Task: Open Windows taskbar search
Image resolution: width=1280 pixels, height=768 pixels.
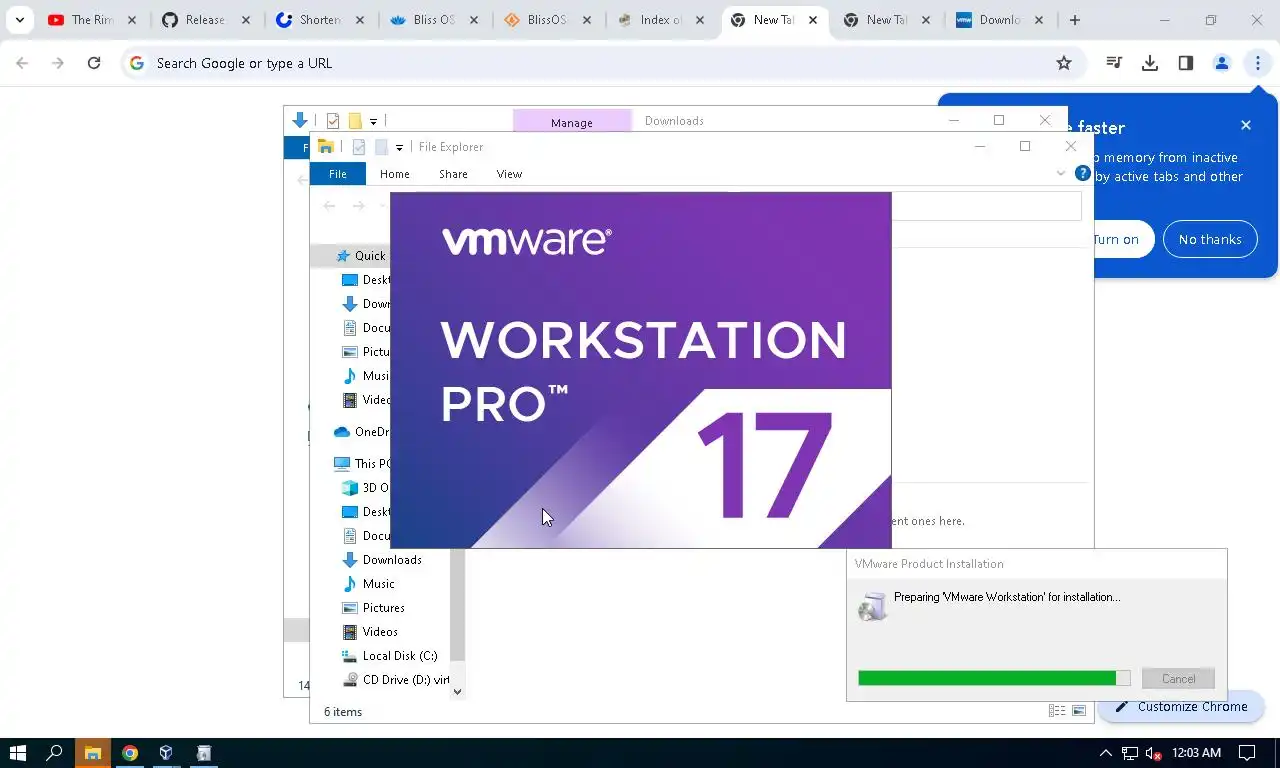Action: 55,753
